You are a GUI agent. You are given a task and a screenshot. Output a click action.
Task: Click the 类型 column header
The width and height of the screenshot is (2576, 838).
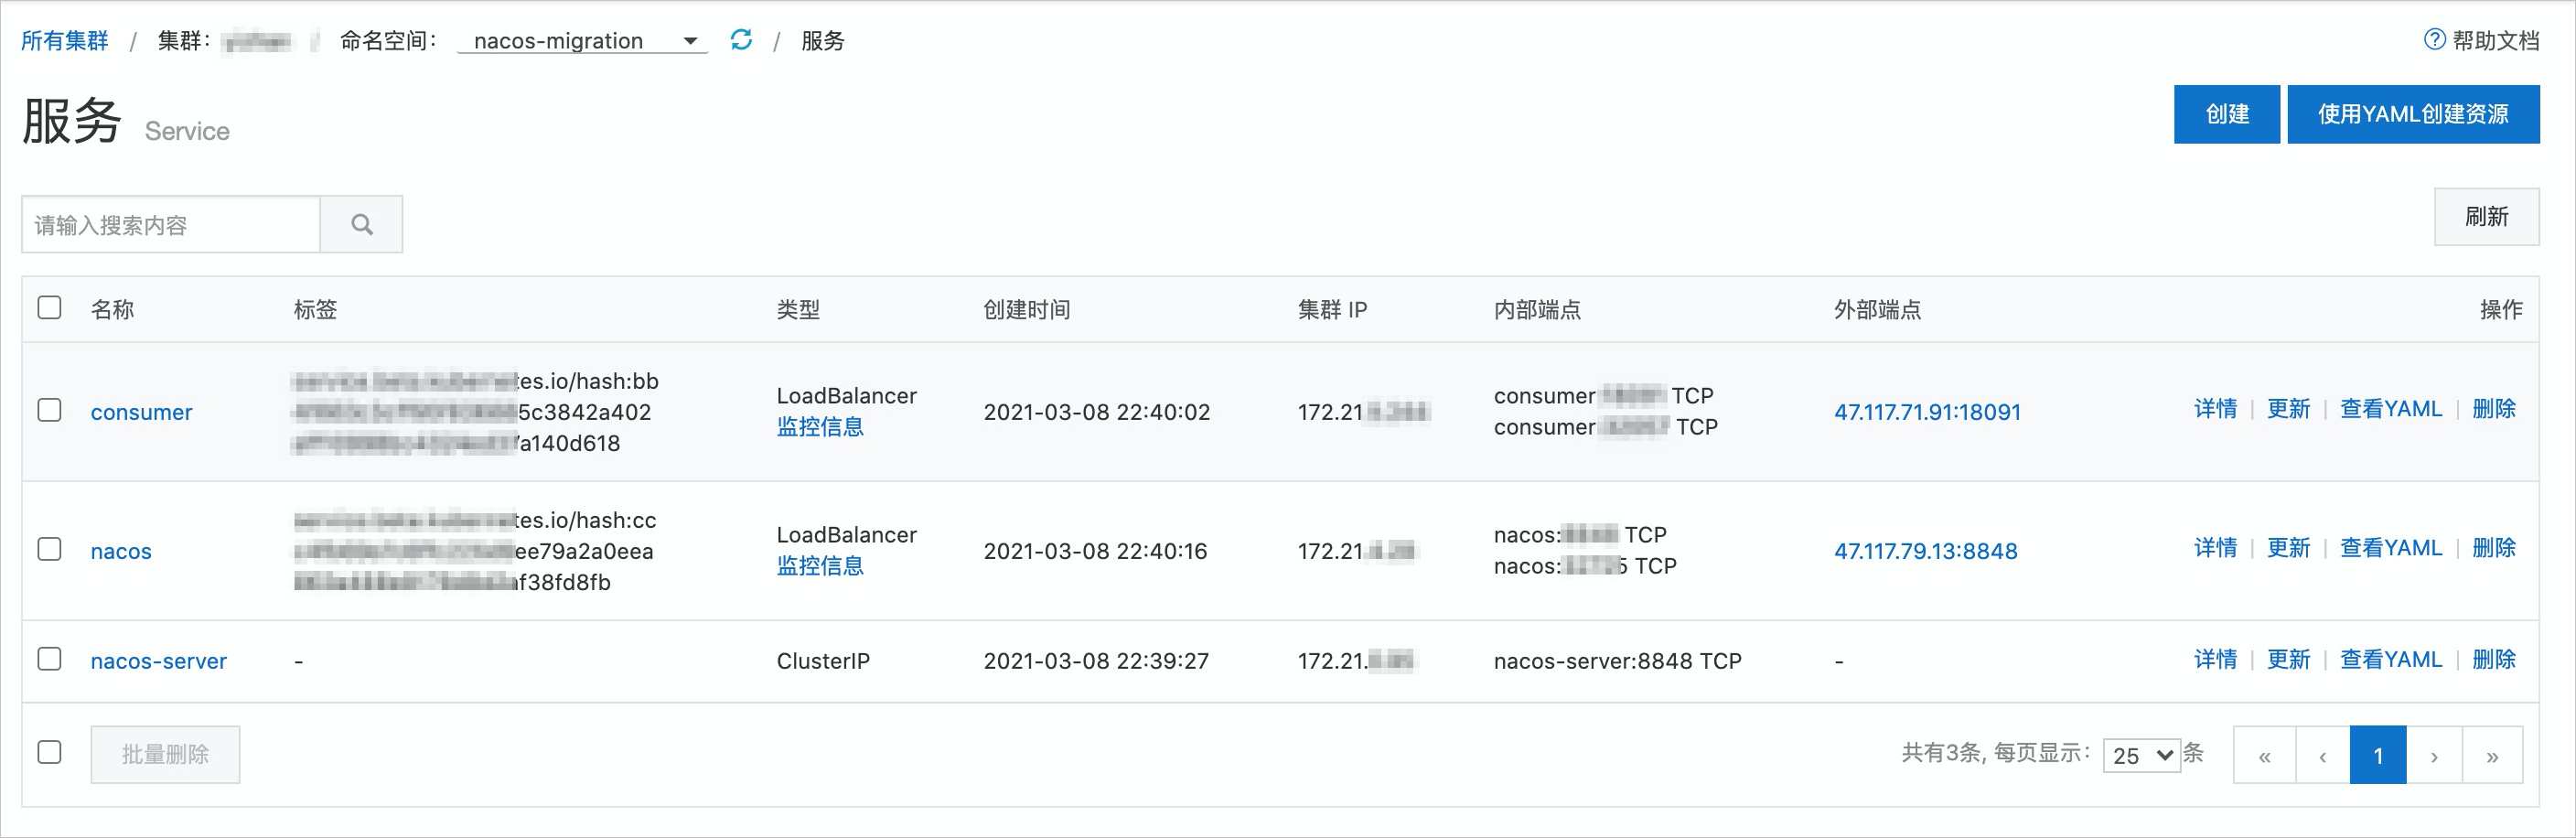[798, 310]
